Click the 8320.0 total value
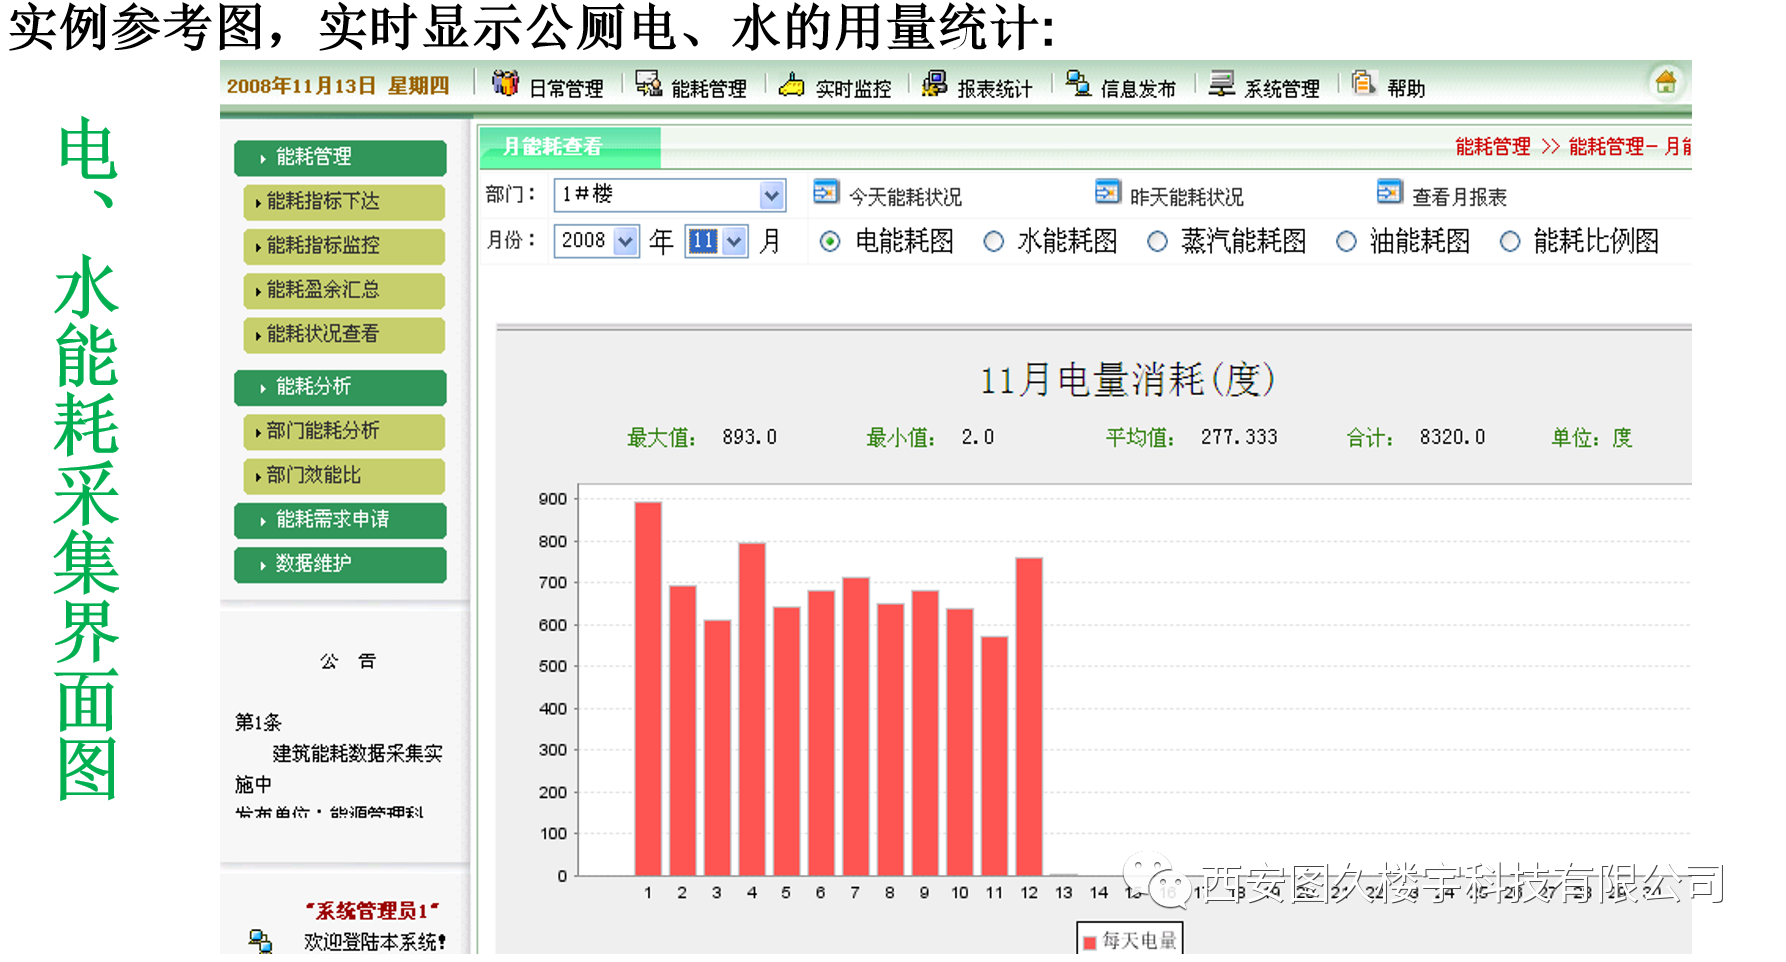Image resolution: width=1786 pixels, height=962 pixels. click(x=1452, y=438)
